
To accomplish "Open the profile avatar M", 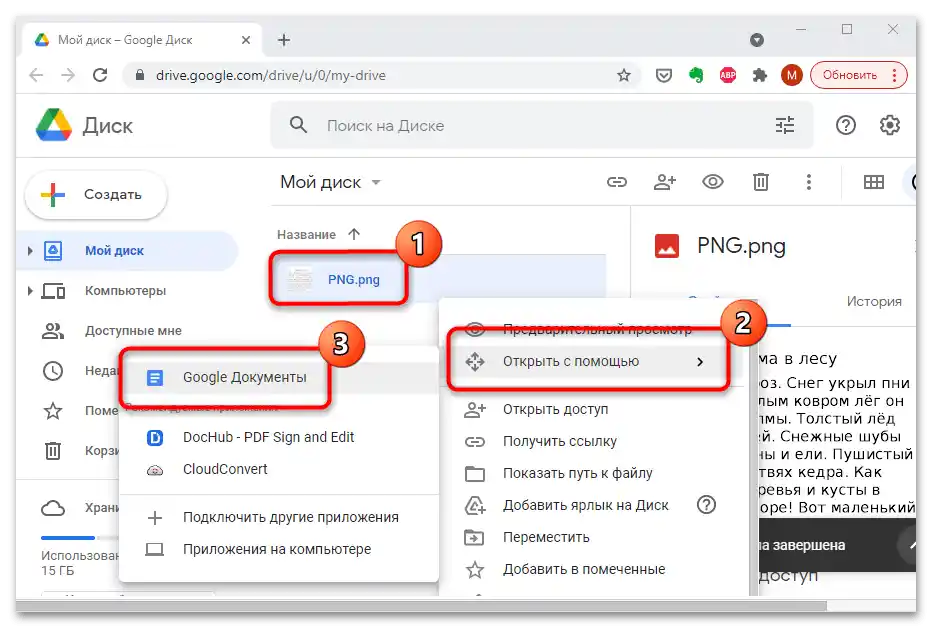I will 792,75.
